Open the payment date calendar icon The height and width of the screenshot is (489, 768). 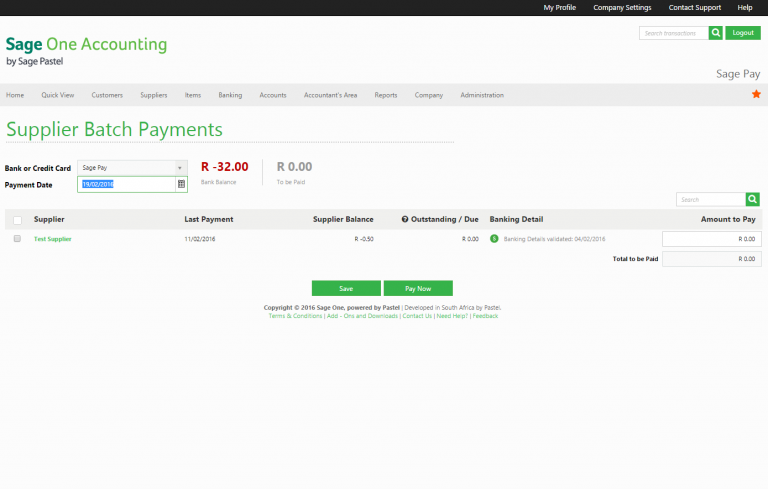click(x=181, y=184)
